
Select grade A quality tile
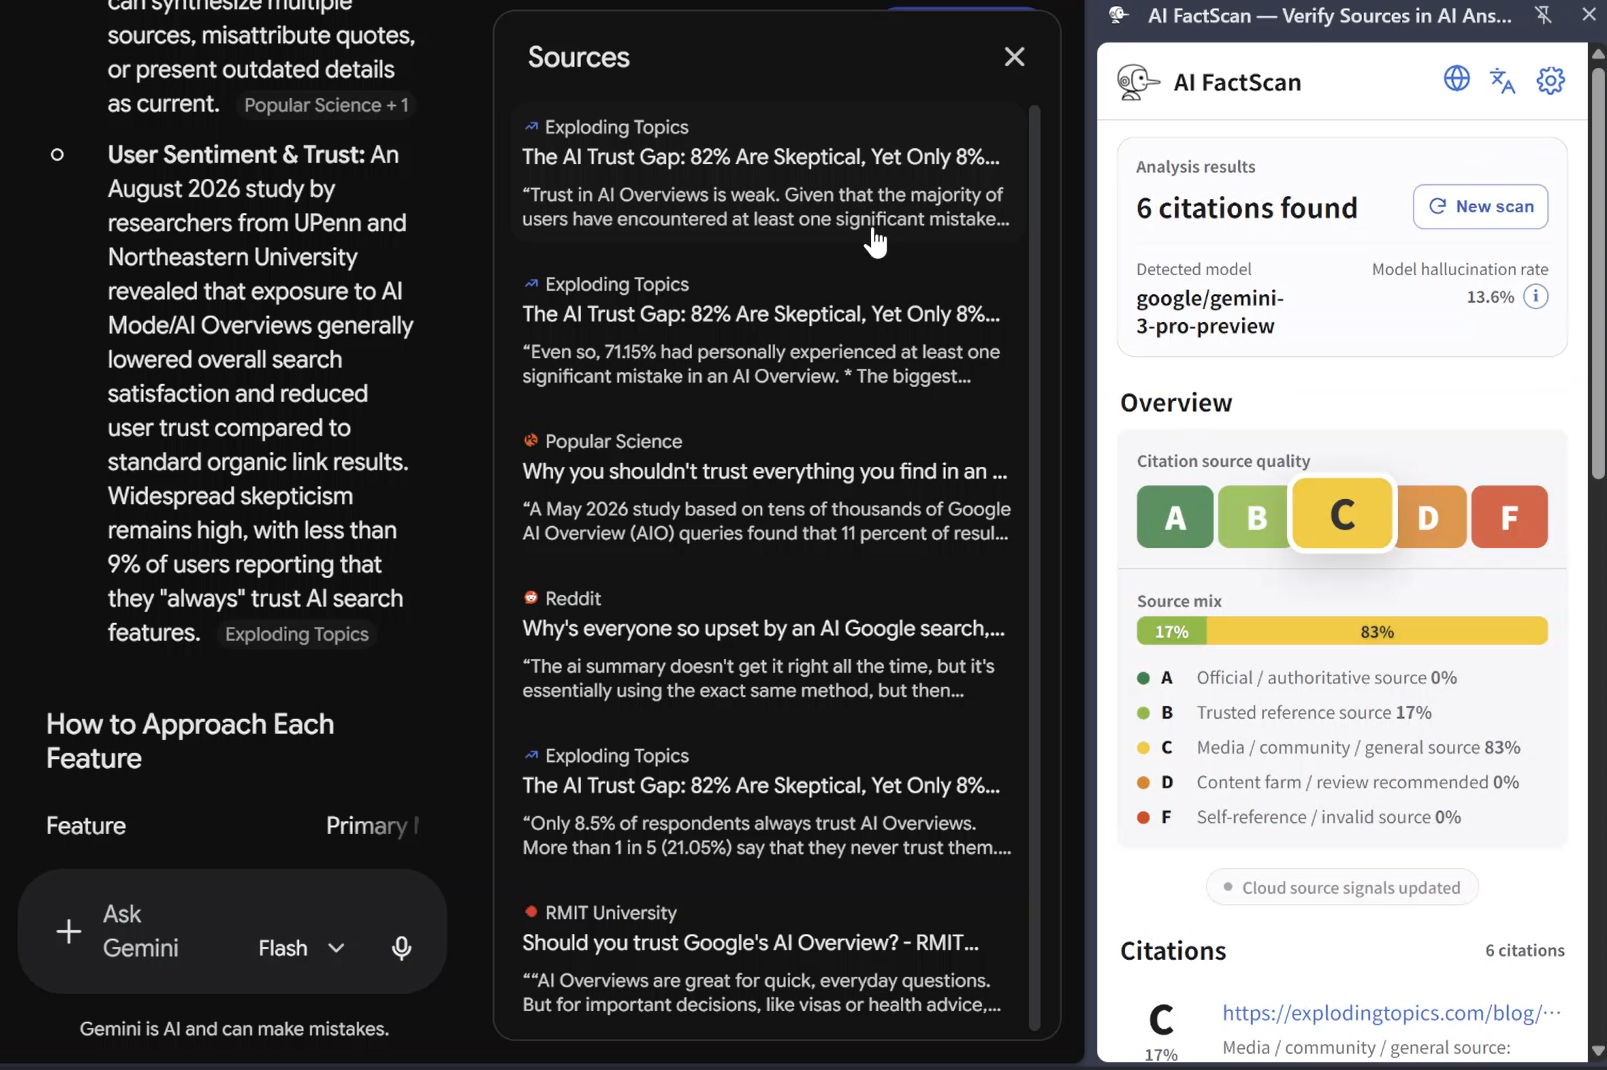click(1175, 517)
